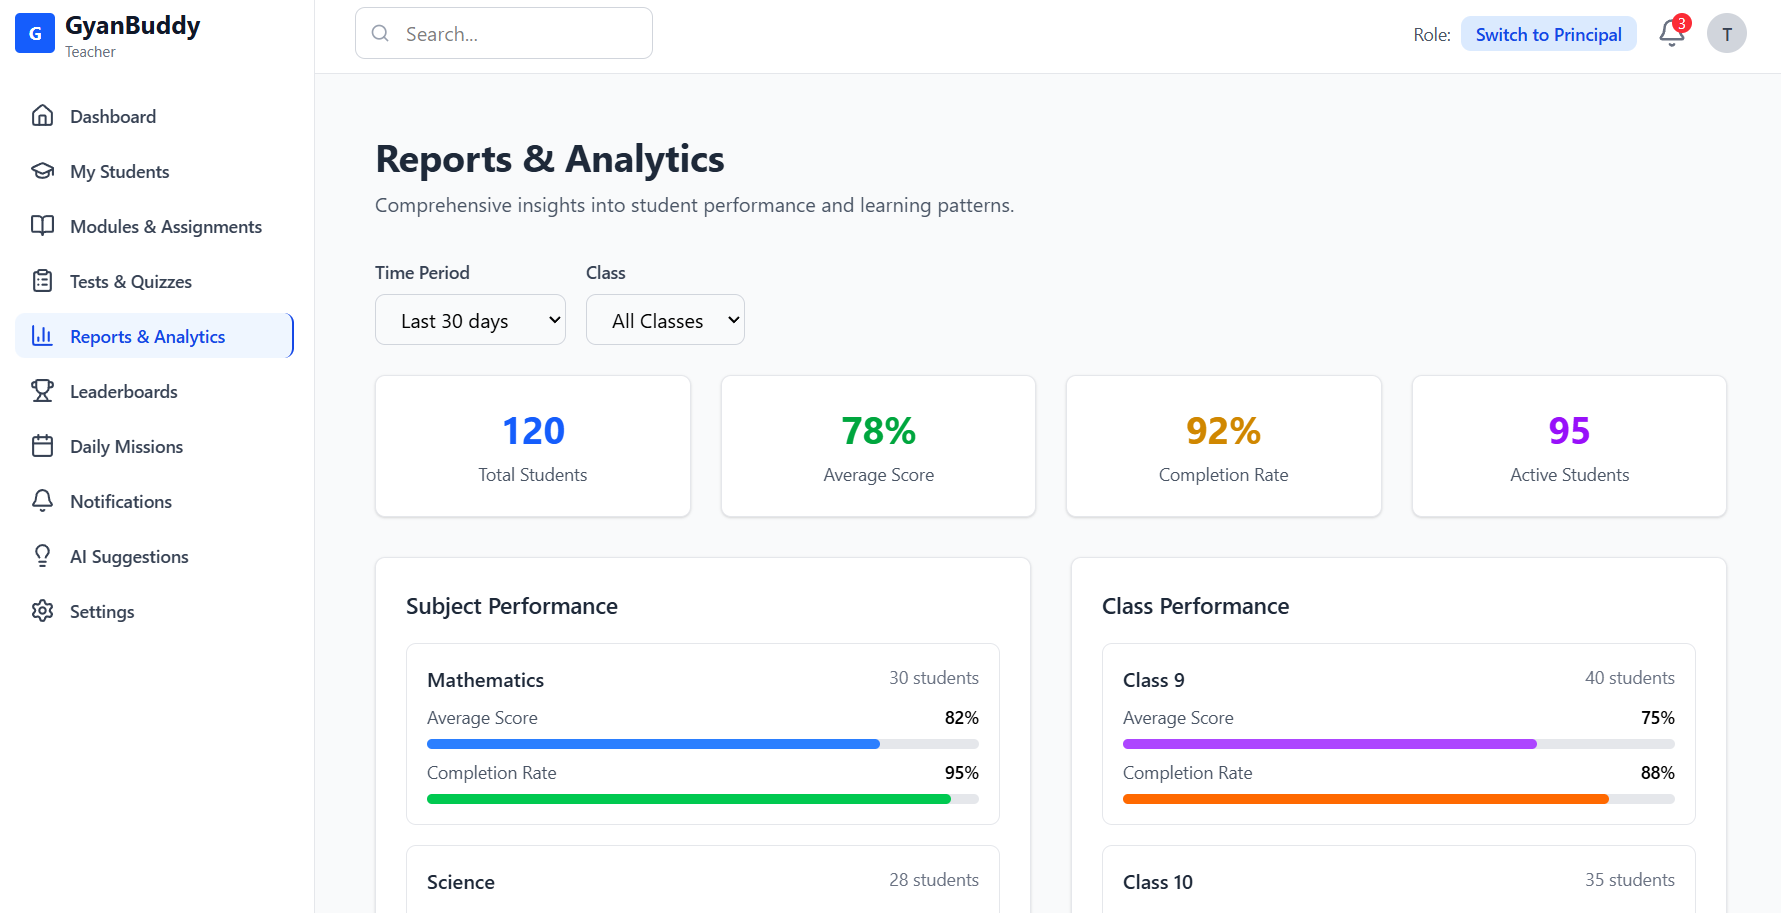Viewport: 1781px width, 913px height.
Task: Open the Time Period dropdown
Action: (x=470, y=320)
